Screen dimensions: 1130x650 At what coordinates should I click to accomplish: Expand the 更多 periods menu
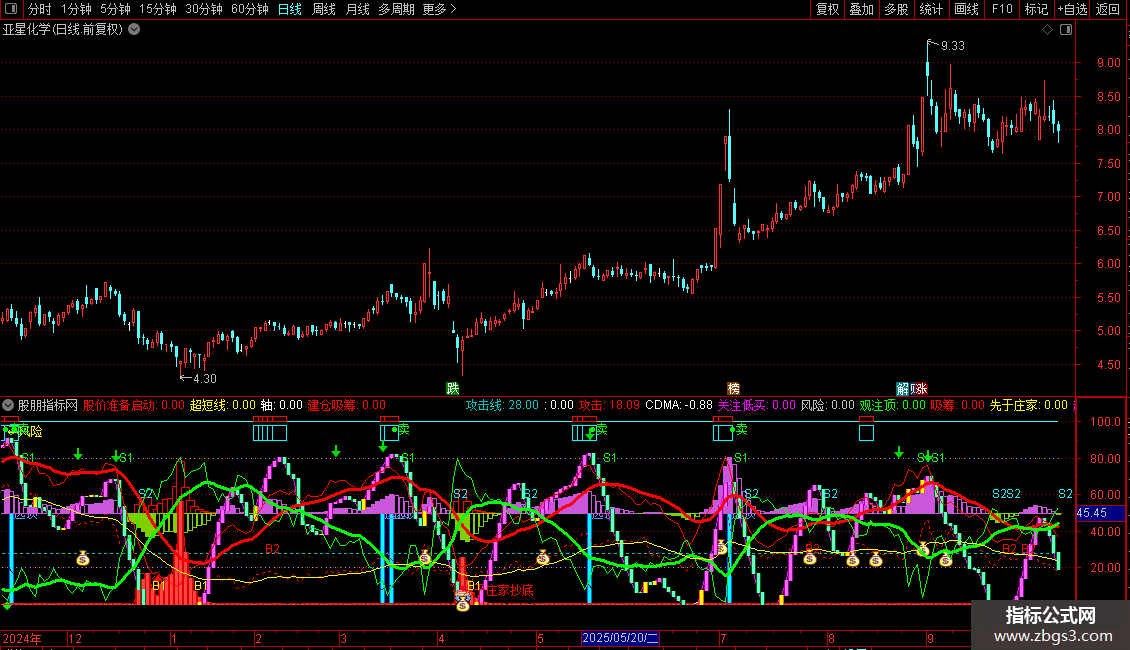440,9
